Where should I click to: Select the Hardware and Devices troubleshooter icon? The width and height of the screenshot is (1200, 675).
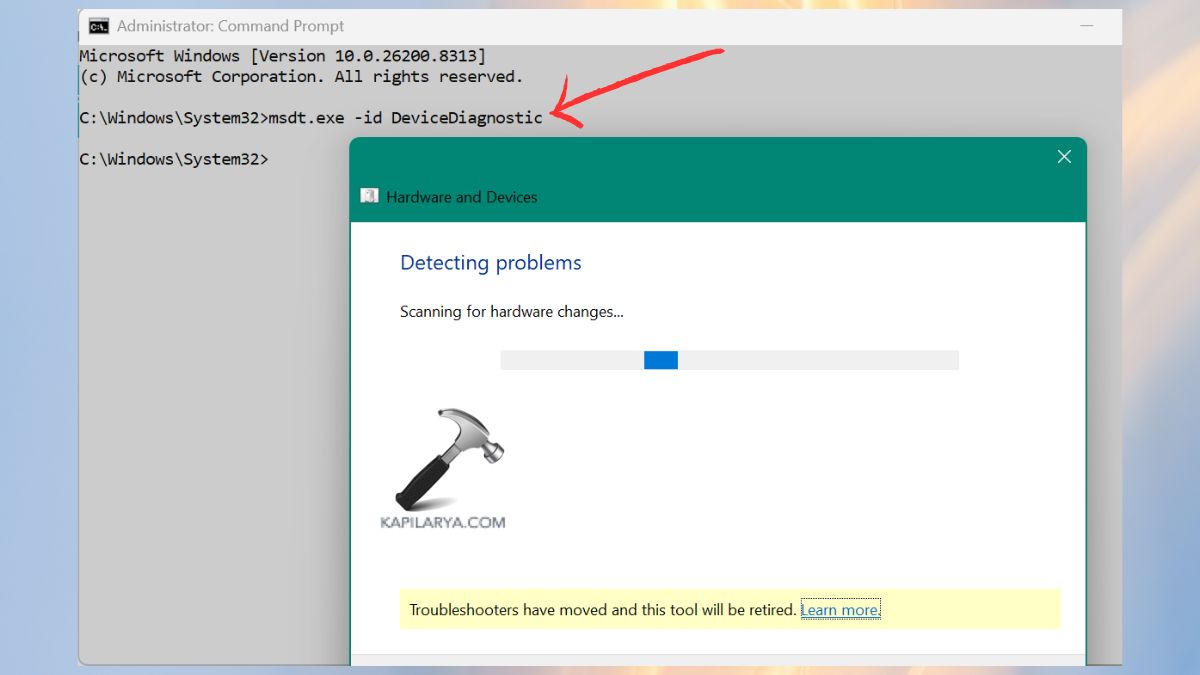point(370,196)
